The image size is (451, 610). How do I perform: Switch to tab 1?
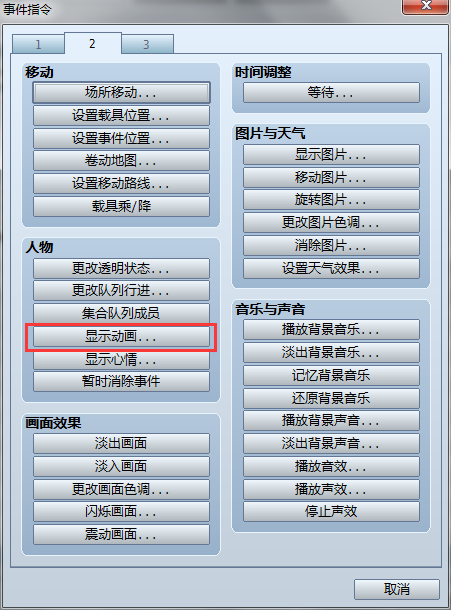pos(38,44)
